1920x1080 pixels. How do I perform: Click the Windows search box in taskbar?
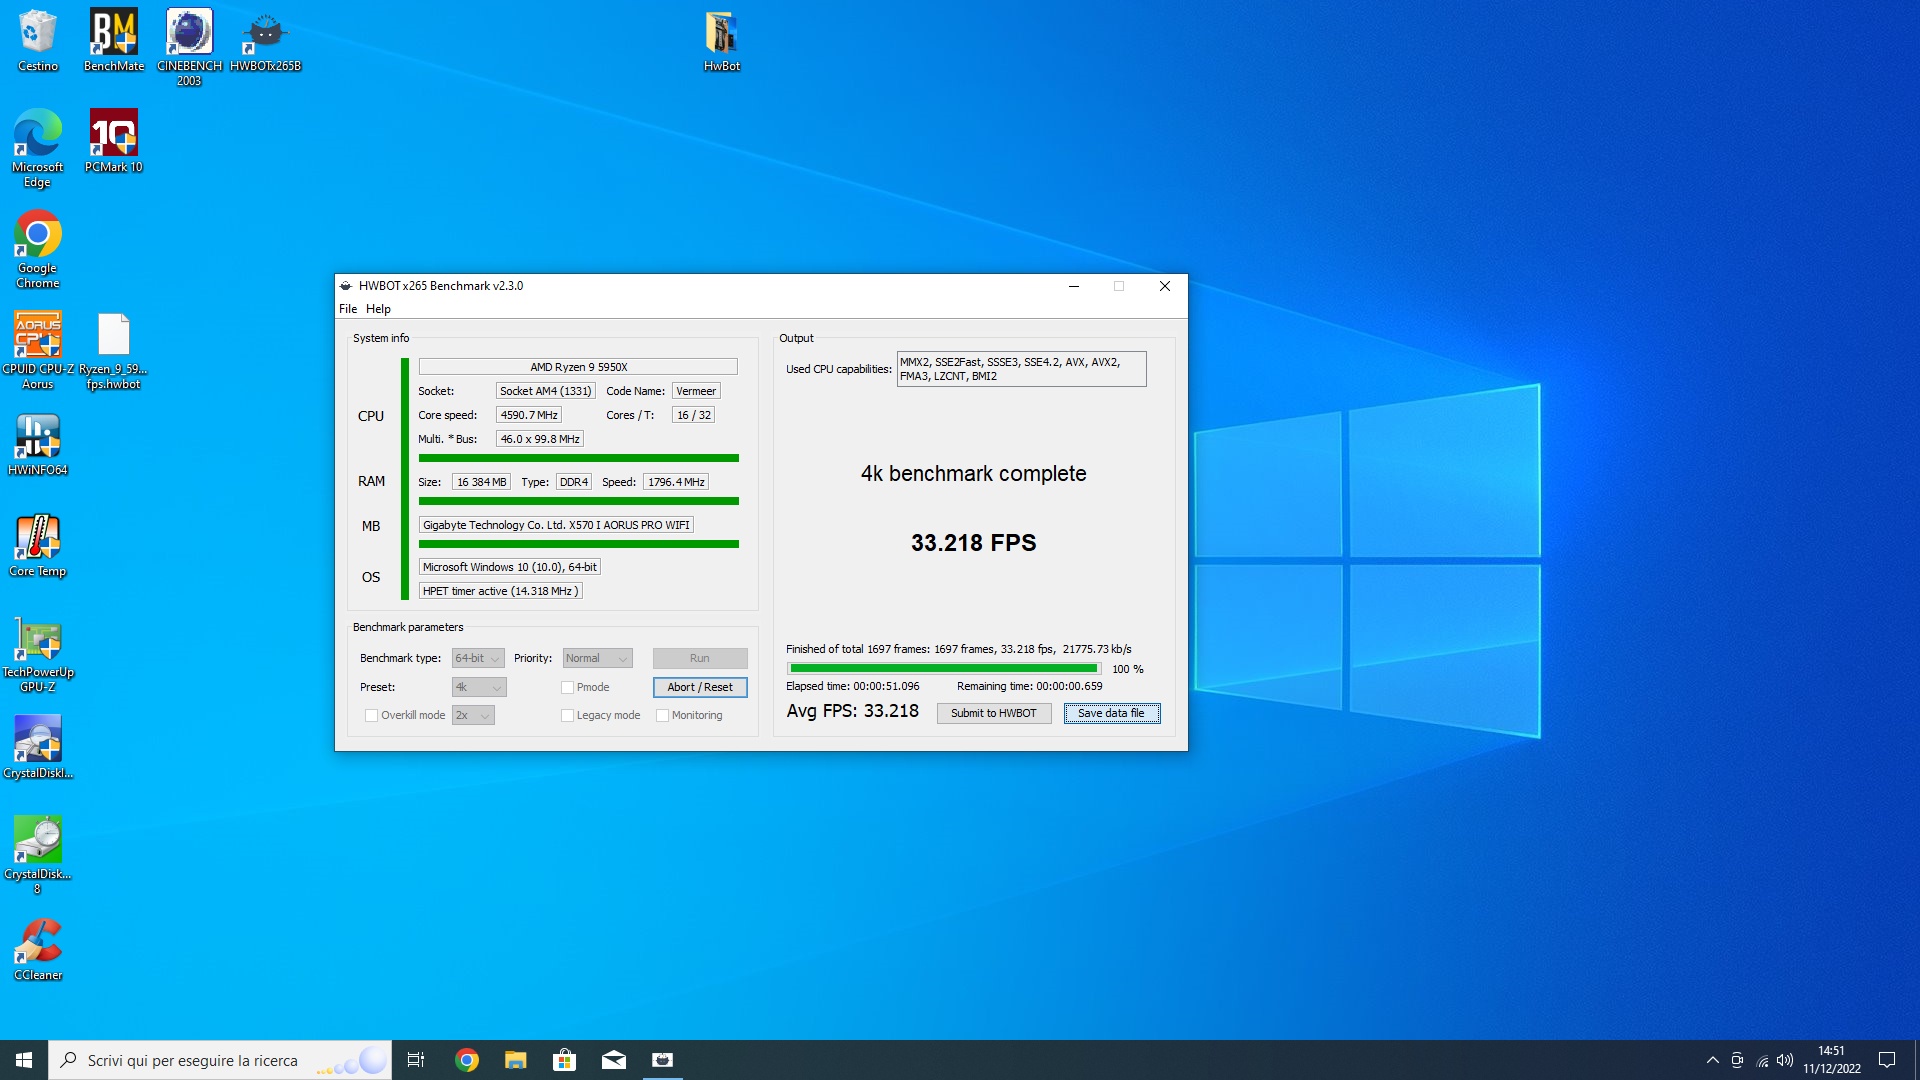(x=220, y=1060)
